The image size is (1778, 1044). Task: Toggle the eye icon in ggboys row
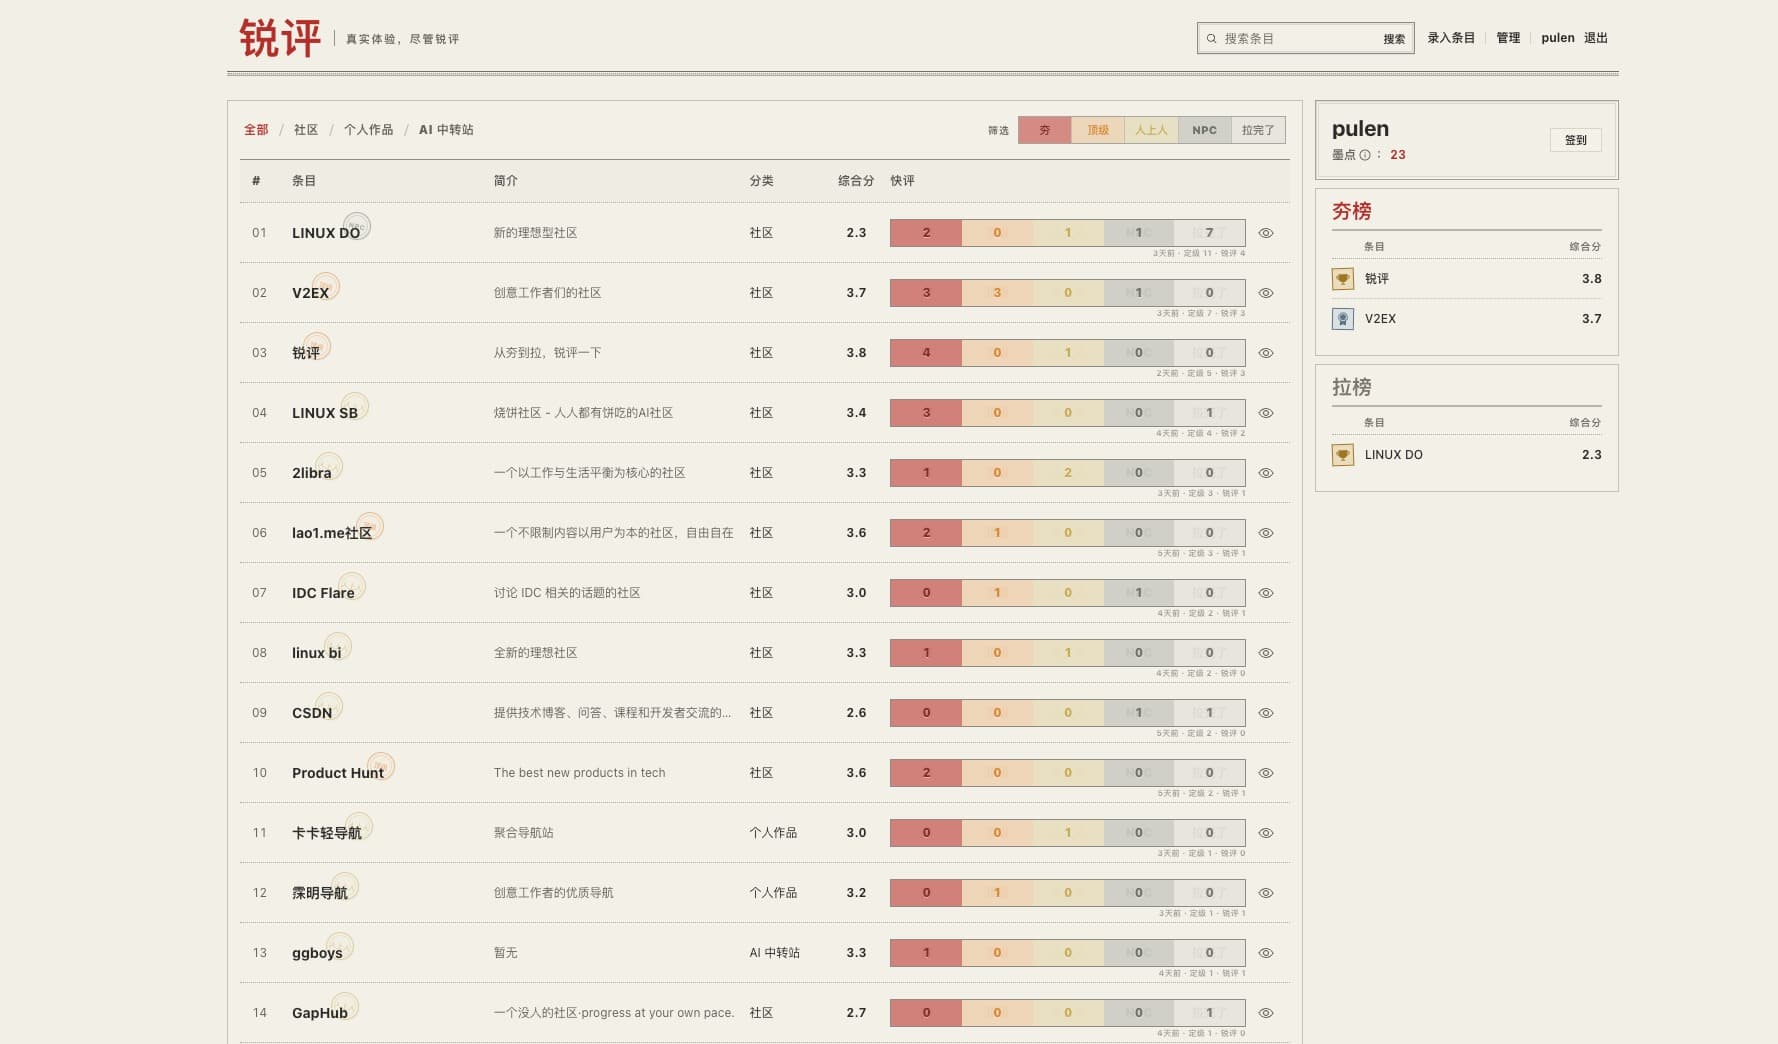pyautogui.click(x=1266, y=953)
